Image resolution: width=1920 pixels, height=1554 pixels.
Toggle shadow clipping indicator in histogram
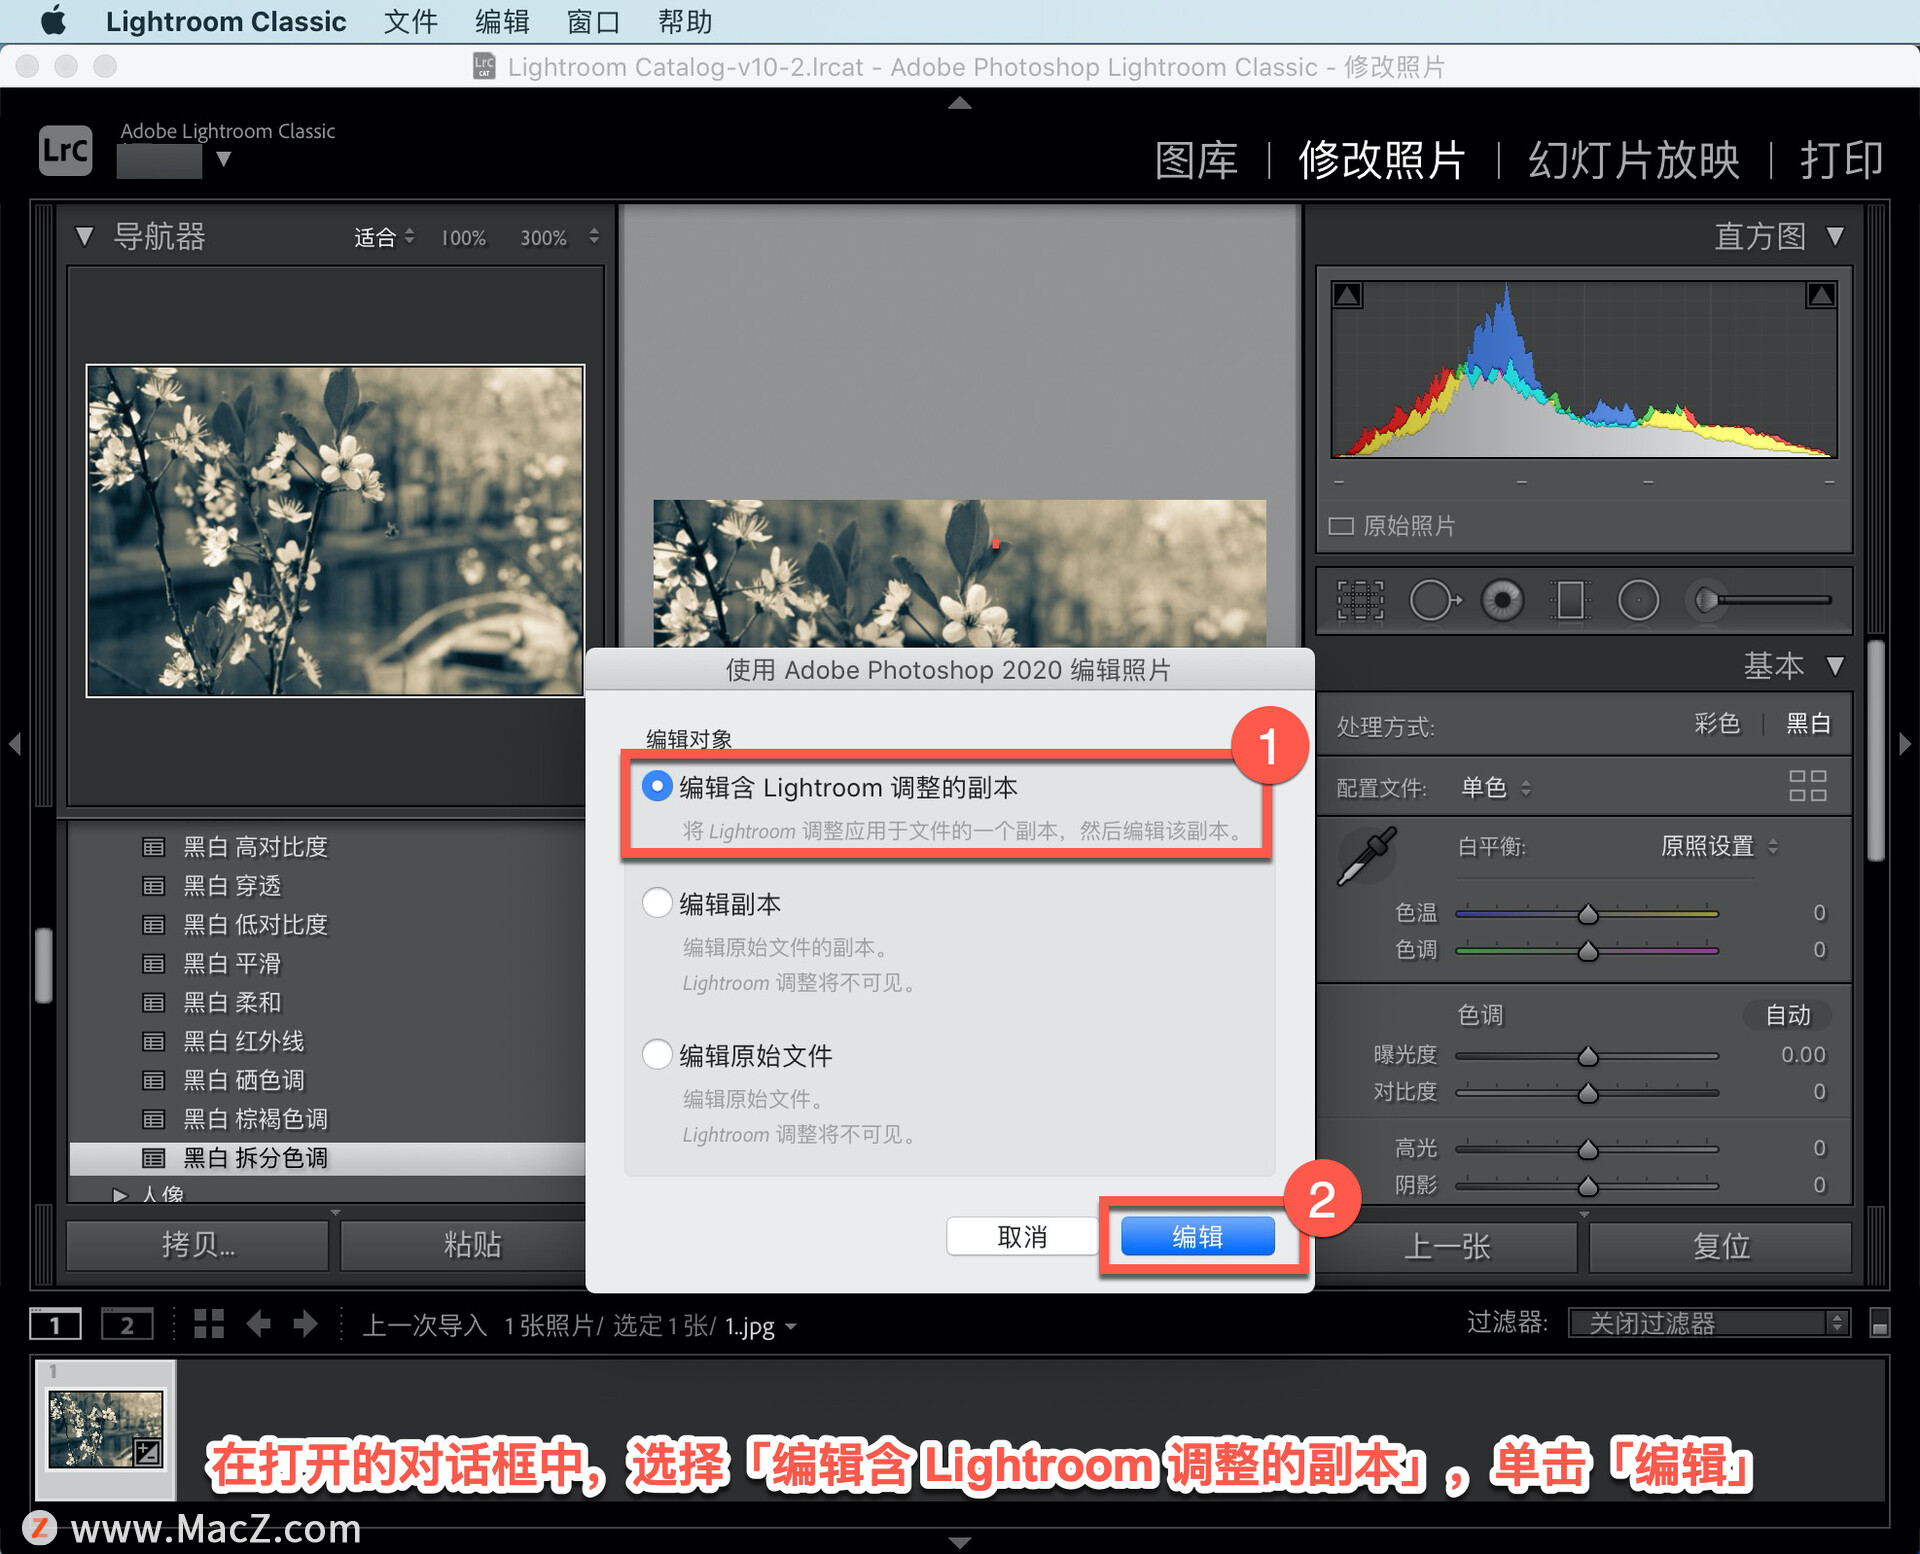(x=1348, y=295)
